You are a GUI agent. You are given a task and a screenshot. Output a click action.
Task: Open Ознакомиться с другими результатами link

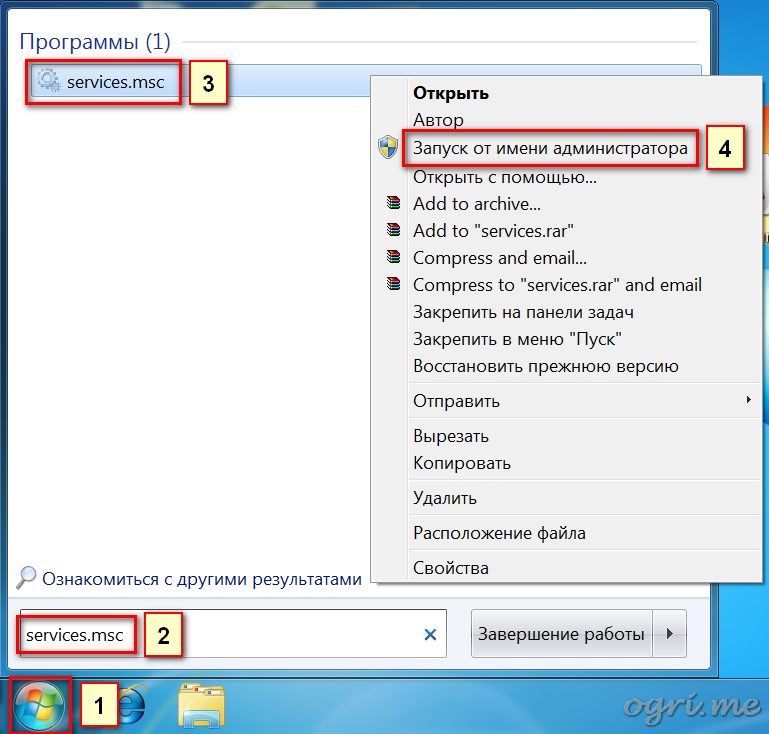(202, 579)
